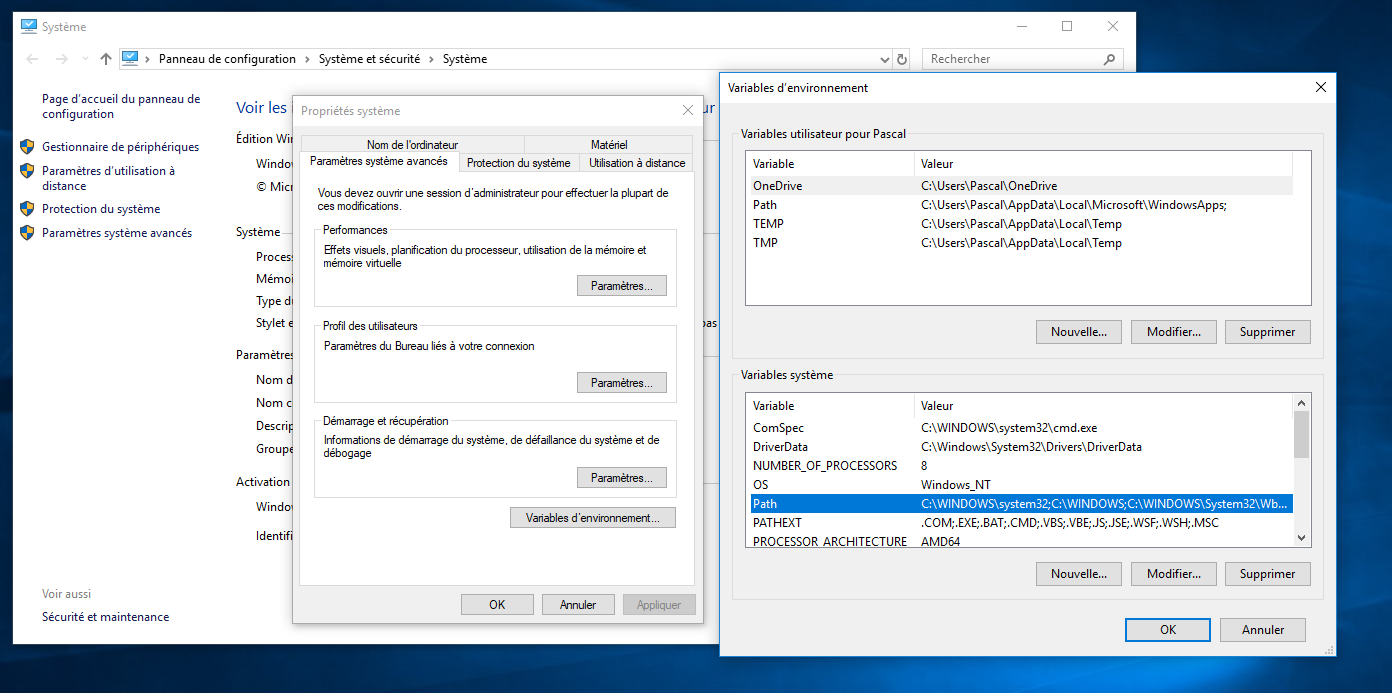Click the Forward arrow in Système window
The image size is (1392, 693).
pos(62,59)
